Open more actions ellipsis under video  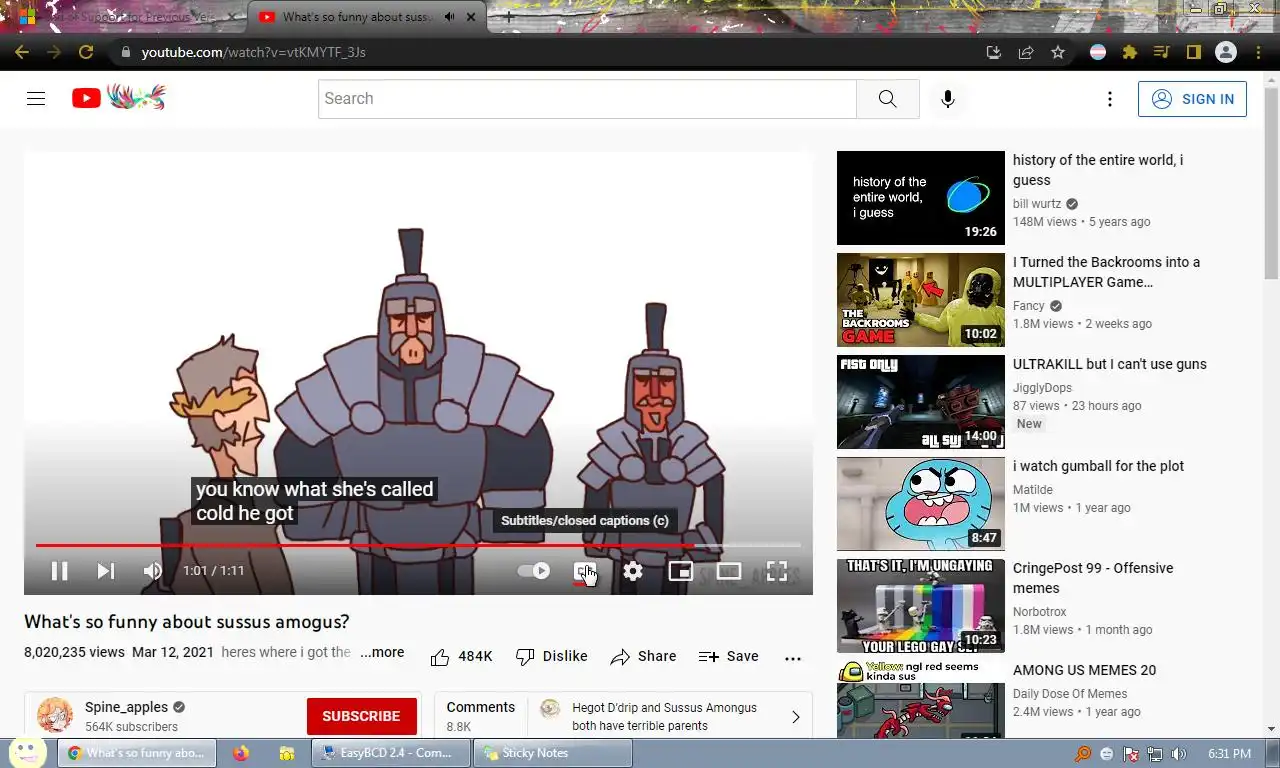click(793, 658)
